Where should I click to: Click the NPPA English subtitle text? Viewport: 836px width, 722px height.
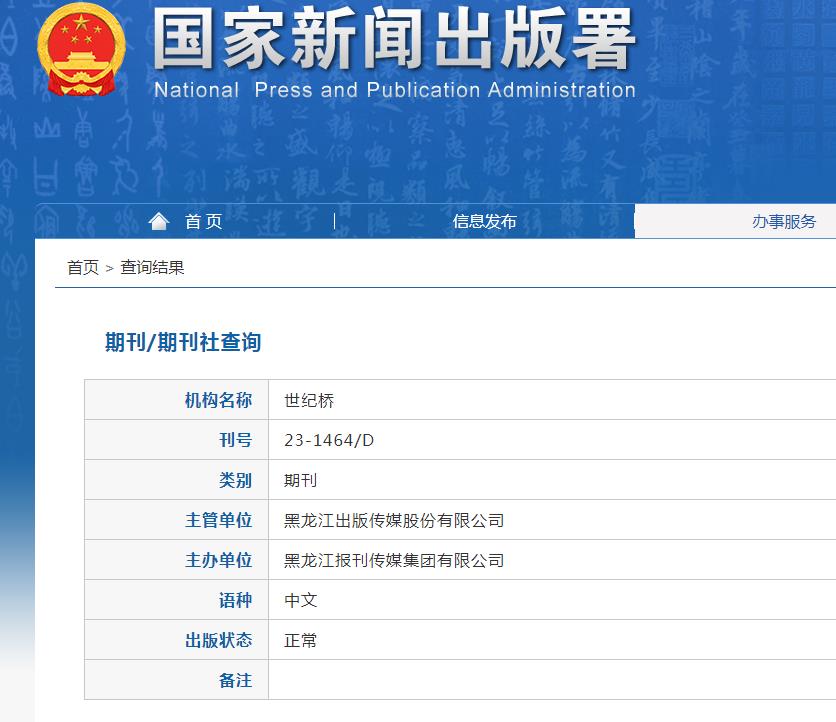point(392,90)
